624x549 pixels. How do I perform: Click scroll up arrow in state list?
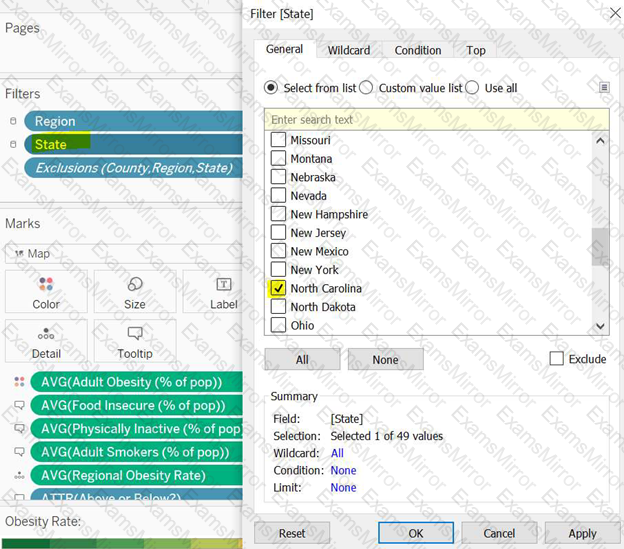601,140
